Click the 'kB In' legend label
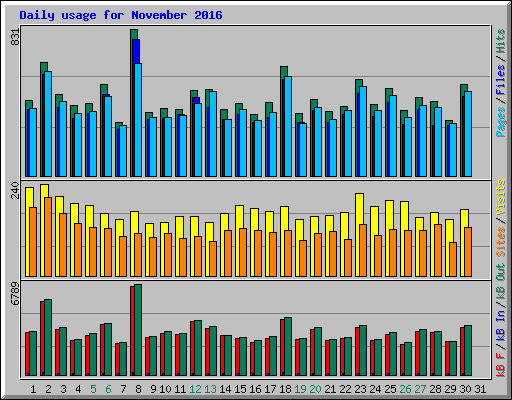Viewport: 512px width, 400px height. point(501,326)
